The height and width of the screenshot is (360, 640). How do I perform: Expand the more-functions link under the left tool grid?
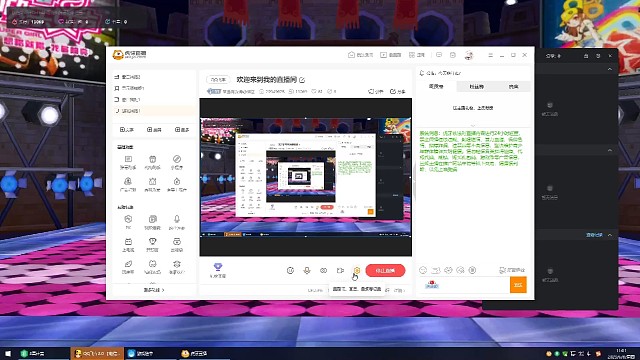tap(154, 290)
